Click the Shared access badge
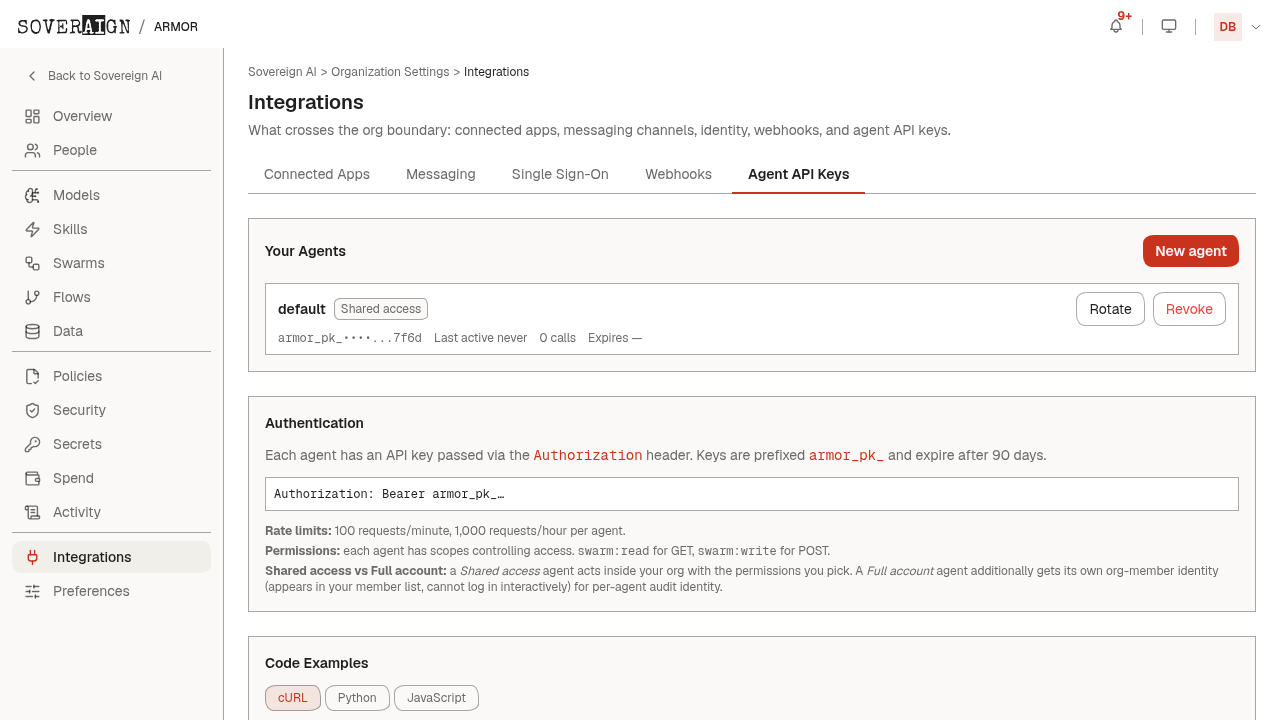 click(381, 309)
